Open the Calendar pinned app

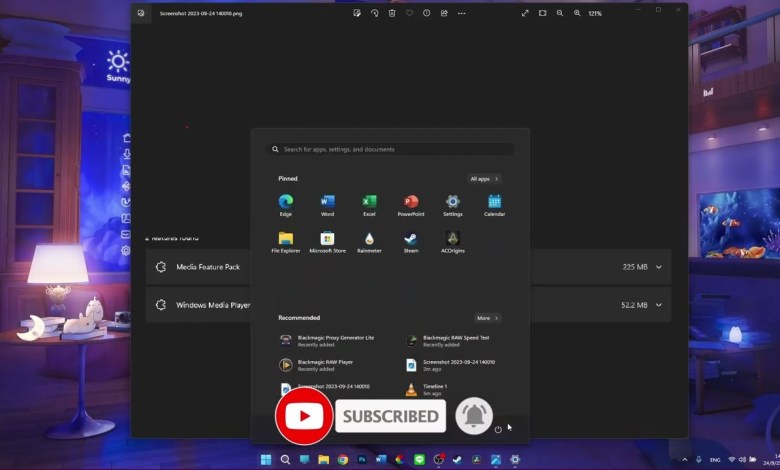[494, 203]
